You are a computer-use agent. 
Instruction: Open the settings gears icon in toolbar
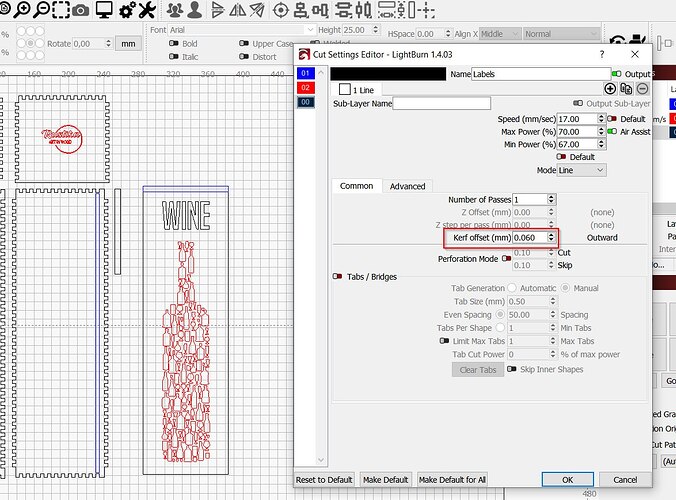pos(127,11)
